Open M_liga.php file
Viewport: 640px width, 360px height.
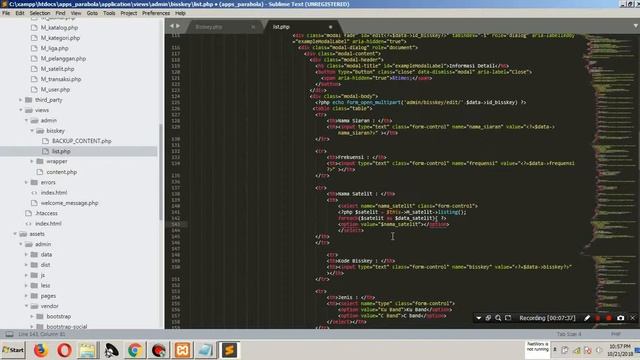(54, 48)
